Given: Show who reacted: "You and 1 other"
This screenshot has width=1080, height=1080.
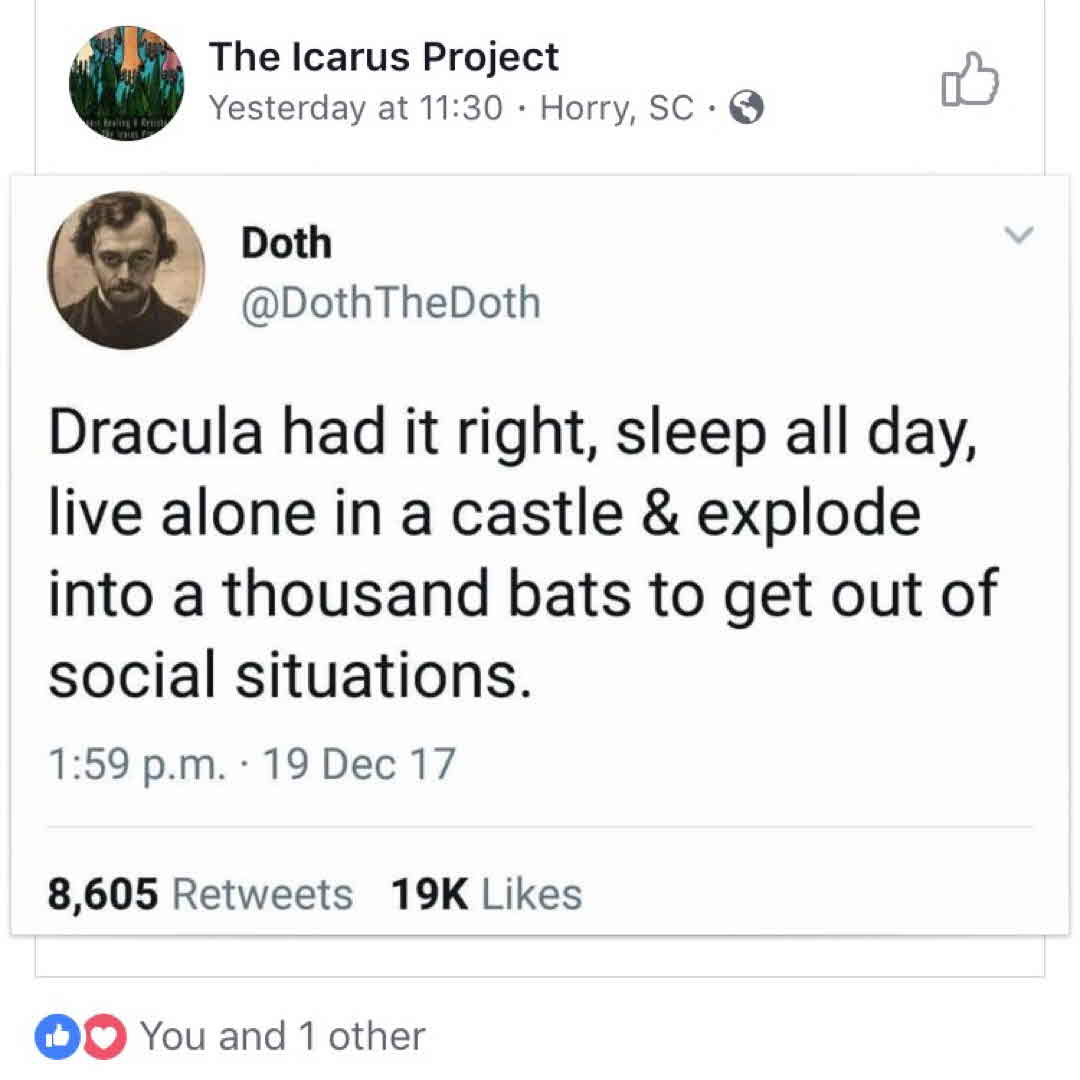Looking at the screenshot, I should click(x=282, y=1036).
